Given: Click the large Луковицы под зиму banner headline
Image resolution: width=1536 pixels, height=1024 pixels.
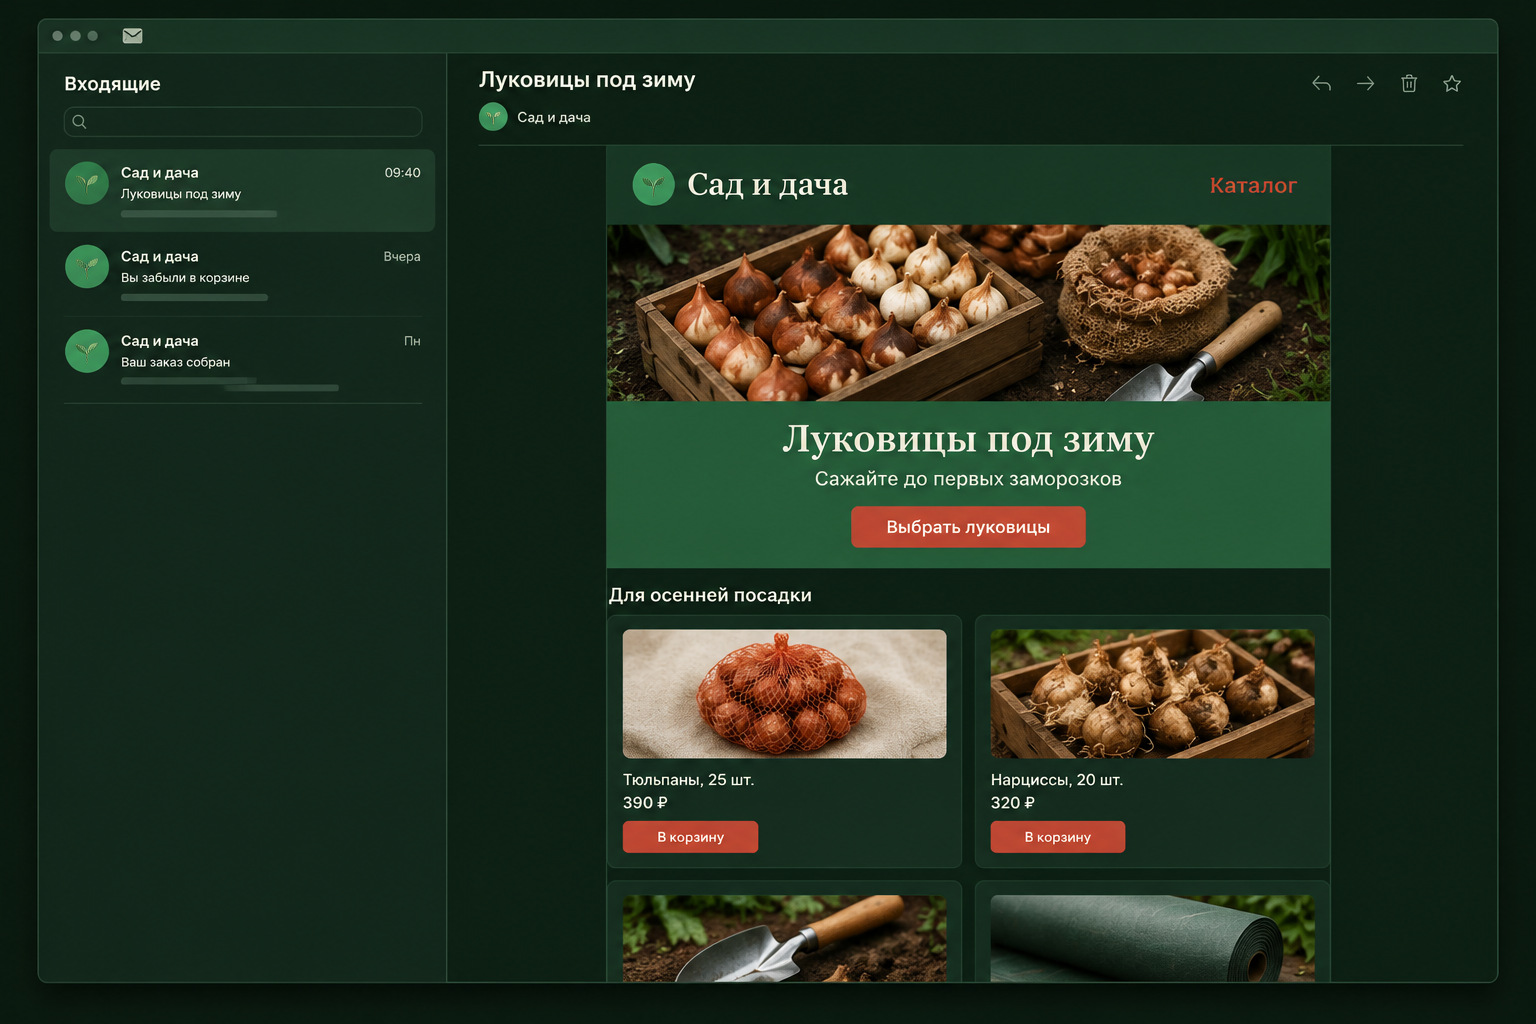Looking at the screenshot, I should coord(968,439).
